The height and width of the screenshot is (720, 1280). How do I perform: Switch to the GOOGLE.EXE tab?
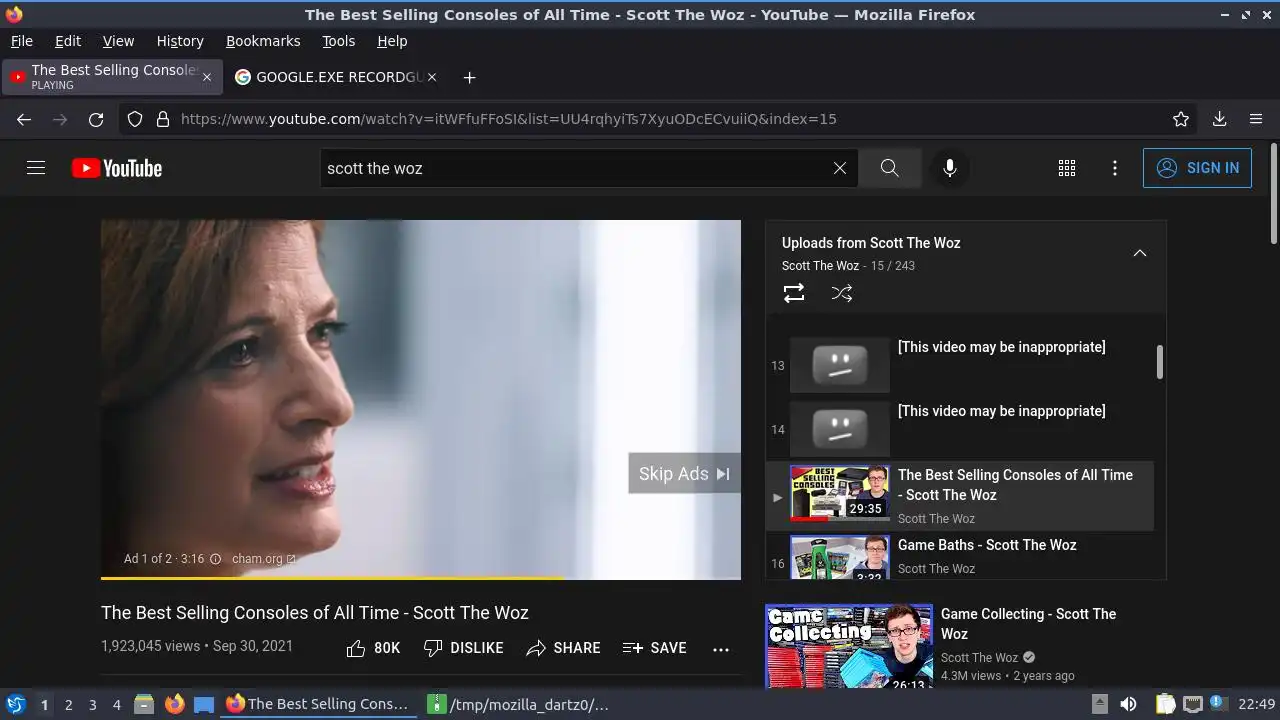click(x=336, y=77)
